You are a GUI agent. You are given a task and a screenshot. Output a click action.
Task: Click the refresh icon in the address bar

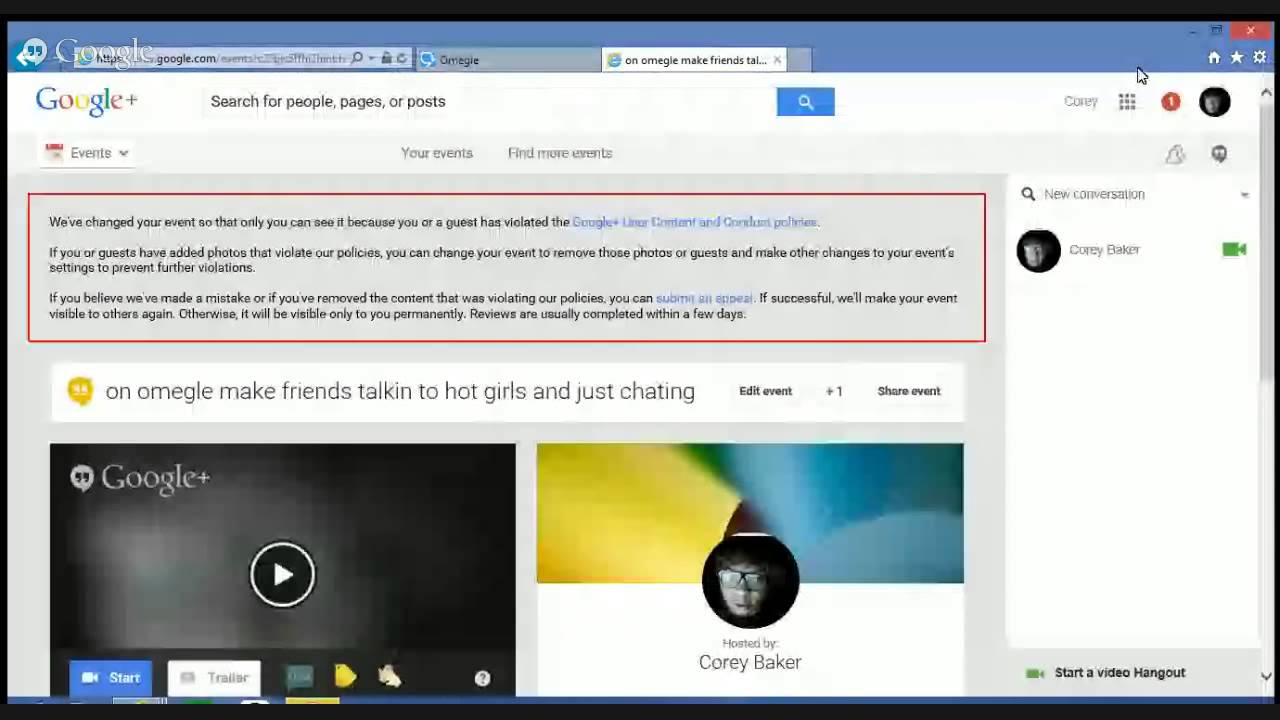[402, 59]
